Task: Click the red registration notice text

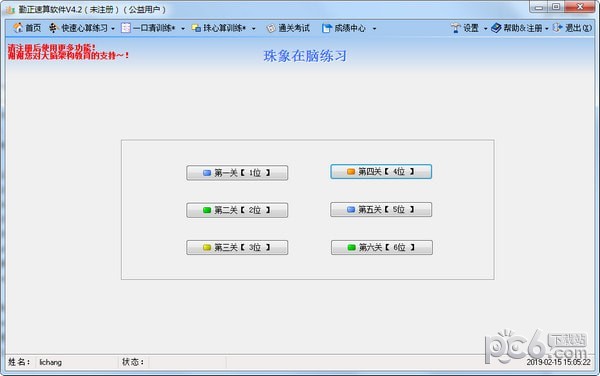Action: 68,52
